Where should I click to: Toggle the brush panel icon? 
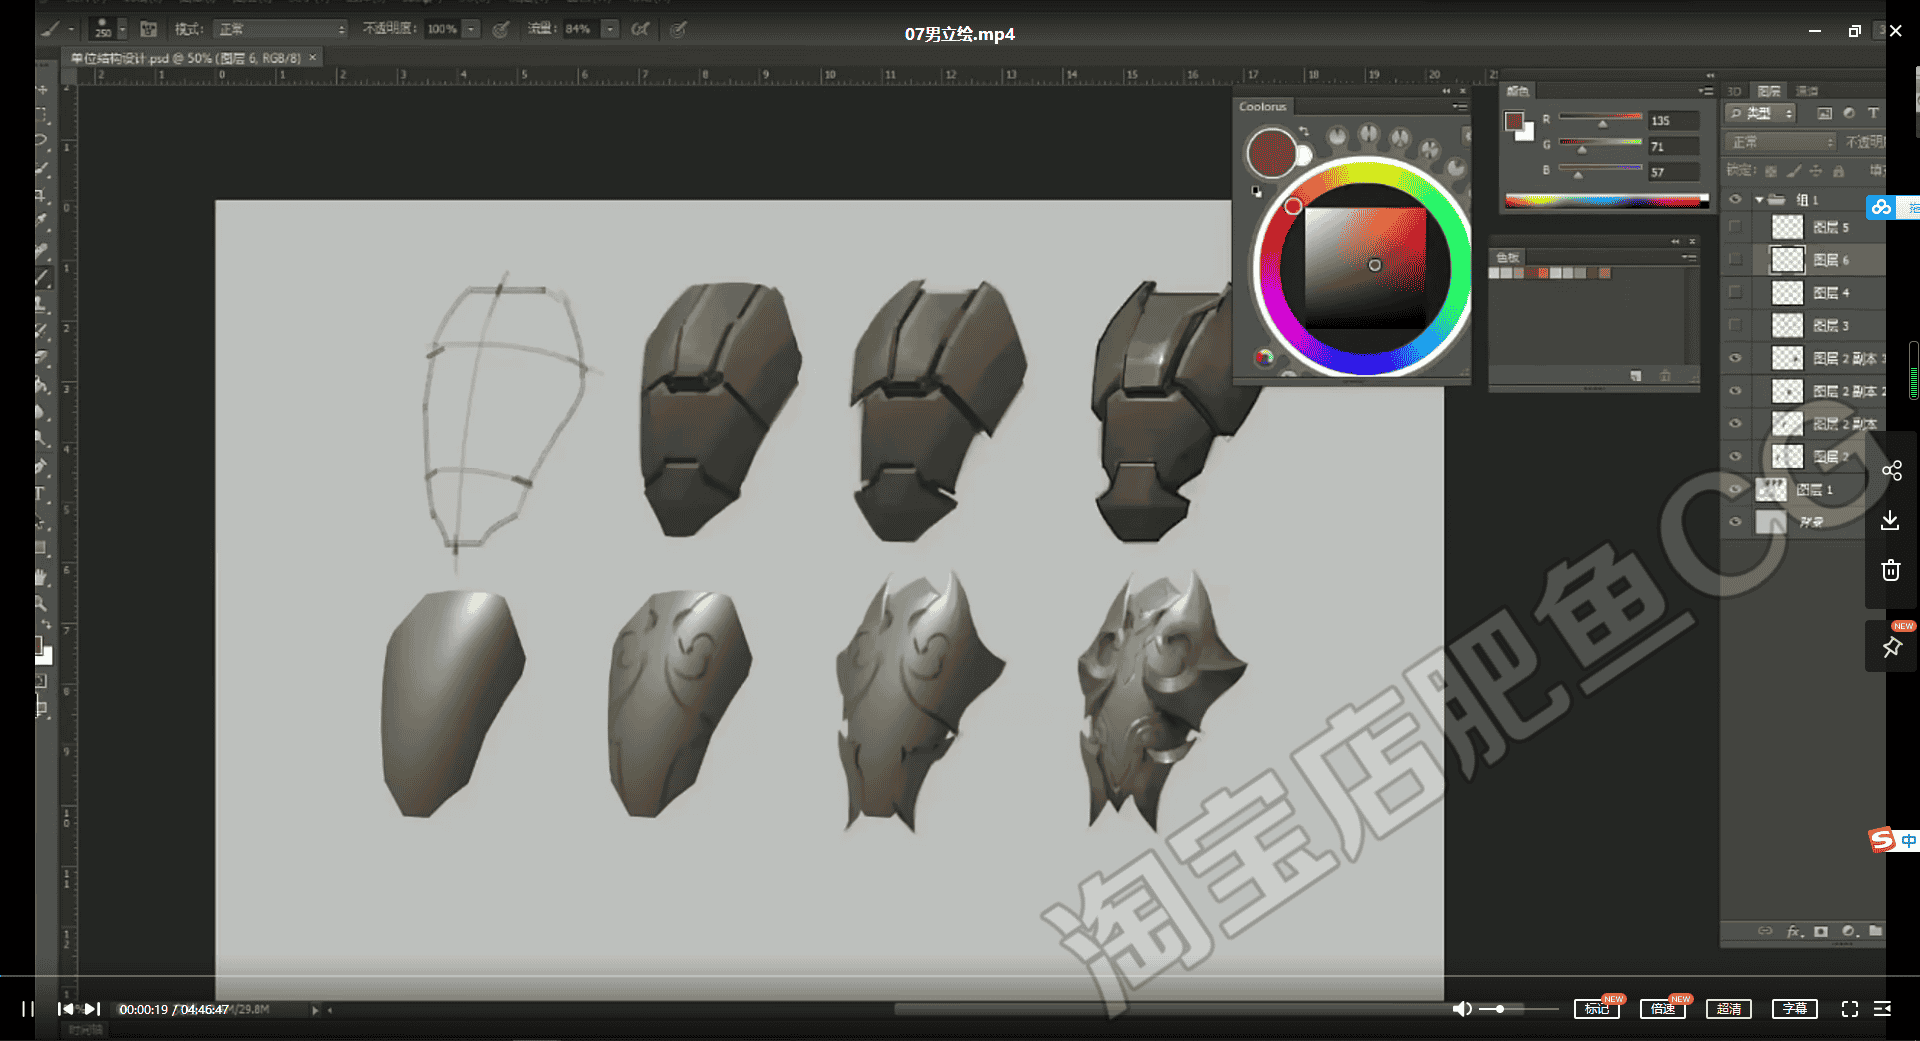tap(148, 29)
